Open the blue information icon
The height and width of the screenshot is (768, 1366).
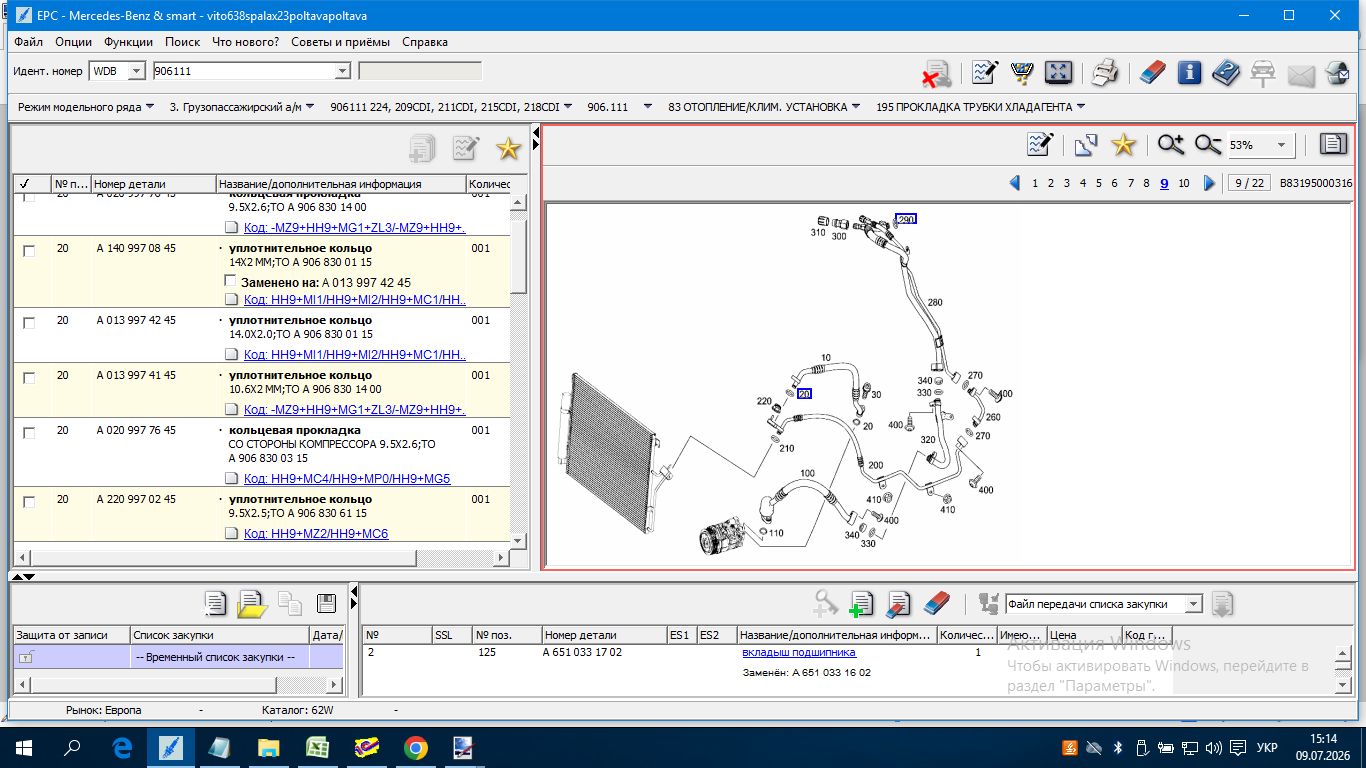pyautogui.click(x=1189, y=73)
